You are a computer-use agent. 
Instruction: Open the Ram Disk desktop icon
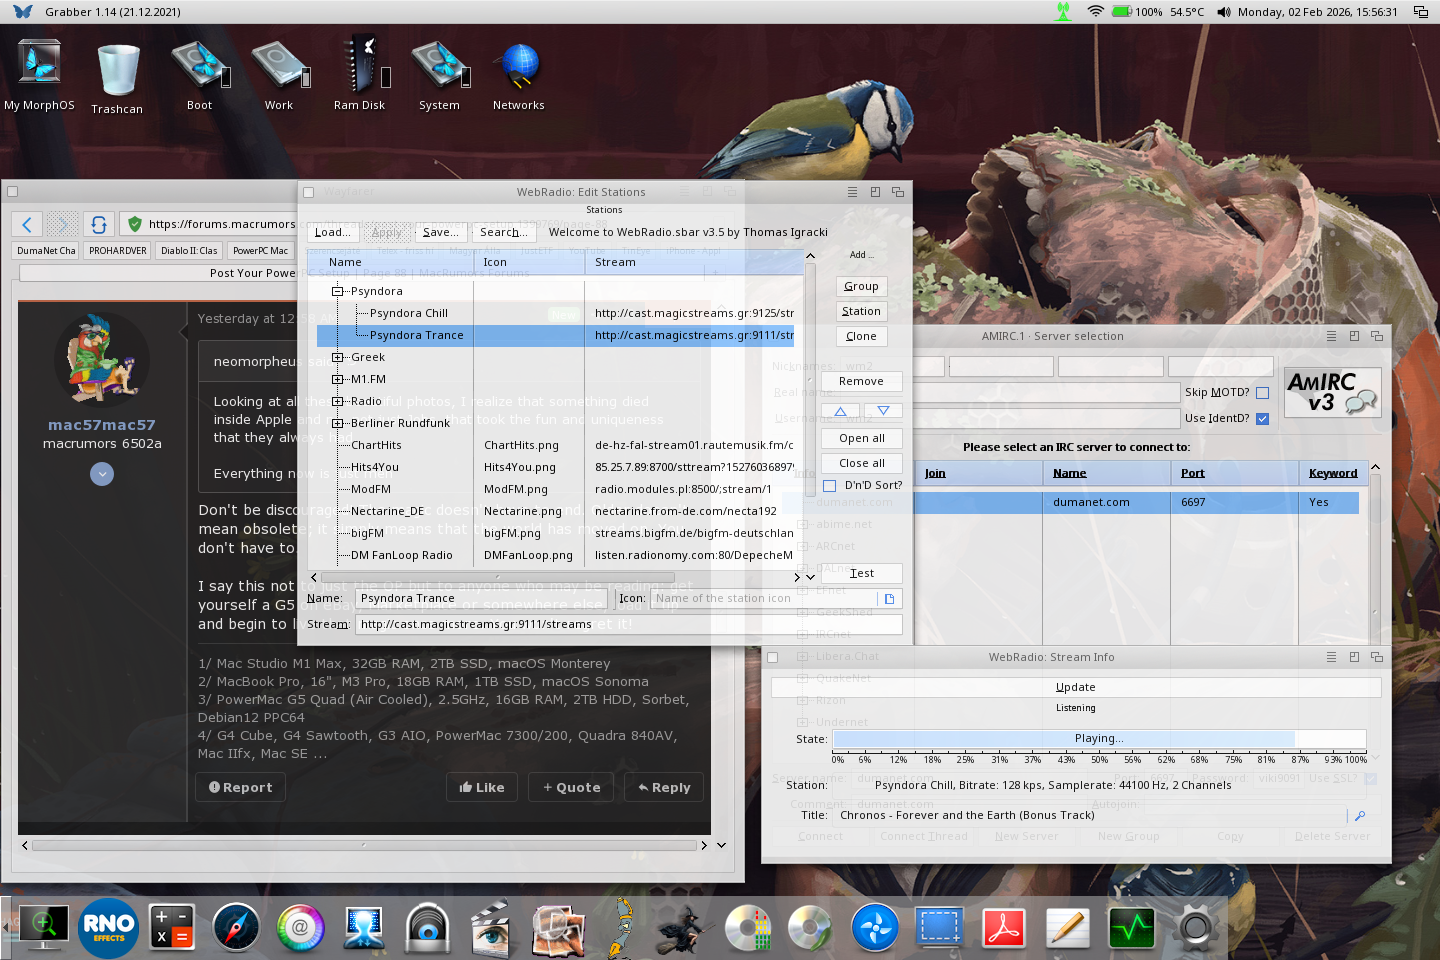(x=360, y=74)
